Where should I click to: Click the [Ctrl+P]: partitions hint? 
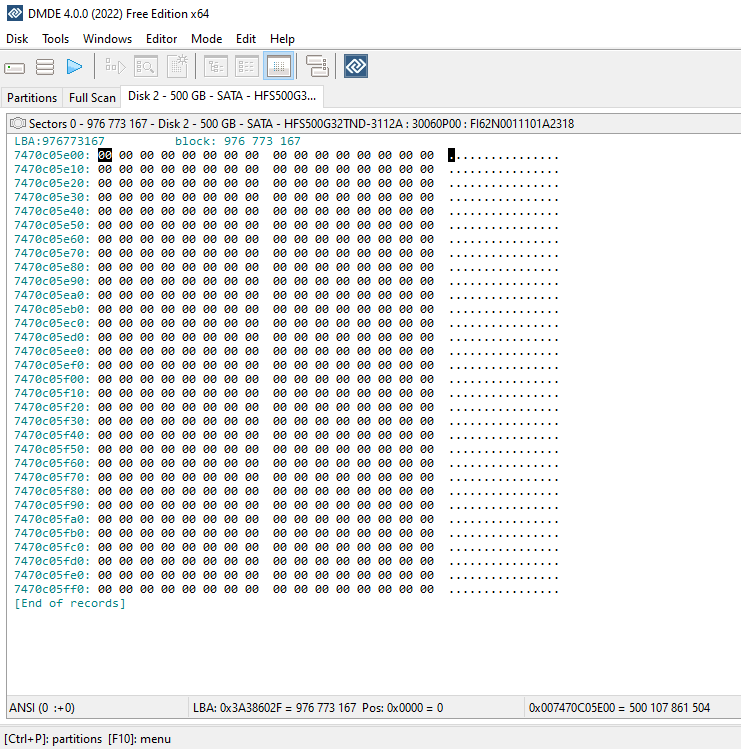pos(53,739)
